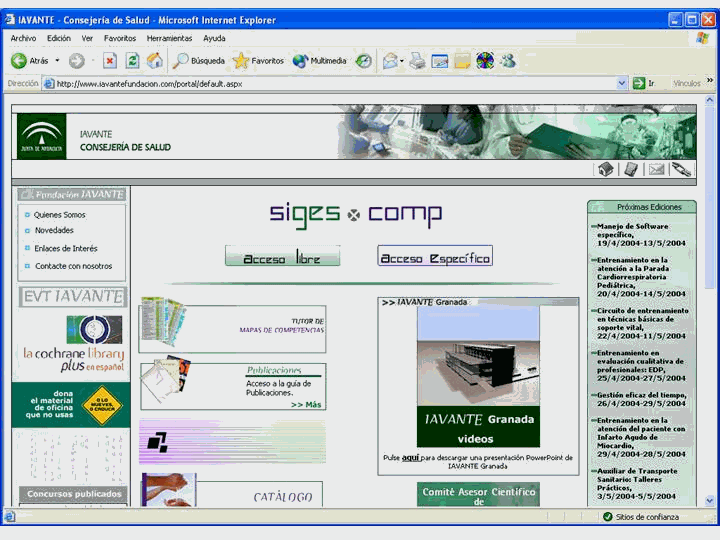
Task: Open the Quienes Somos sidebar link
Action: (x=60, y=215)
